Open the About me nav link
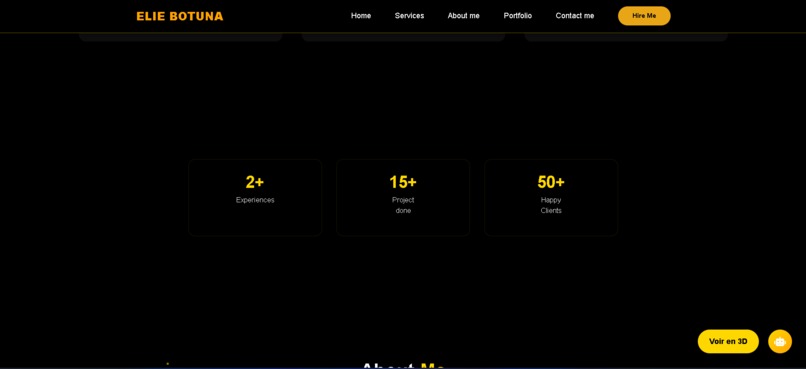Image resolution: width=806 pixels, height=369 pixels. coord(464,16)
